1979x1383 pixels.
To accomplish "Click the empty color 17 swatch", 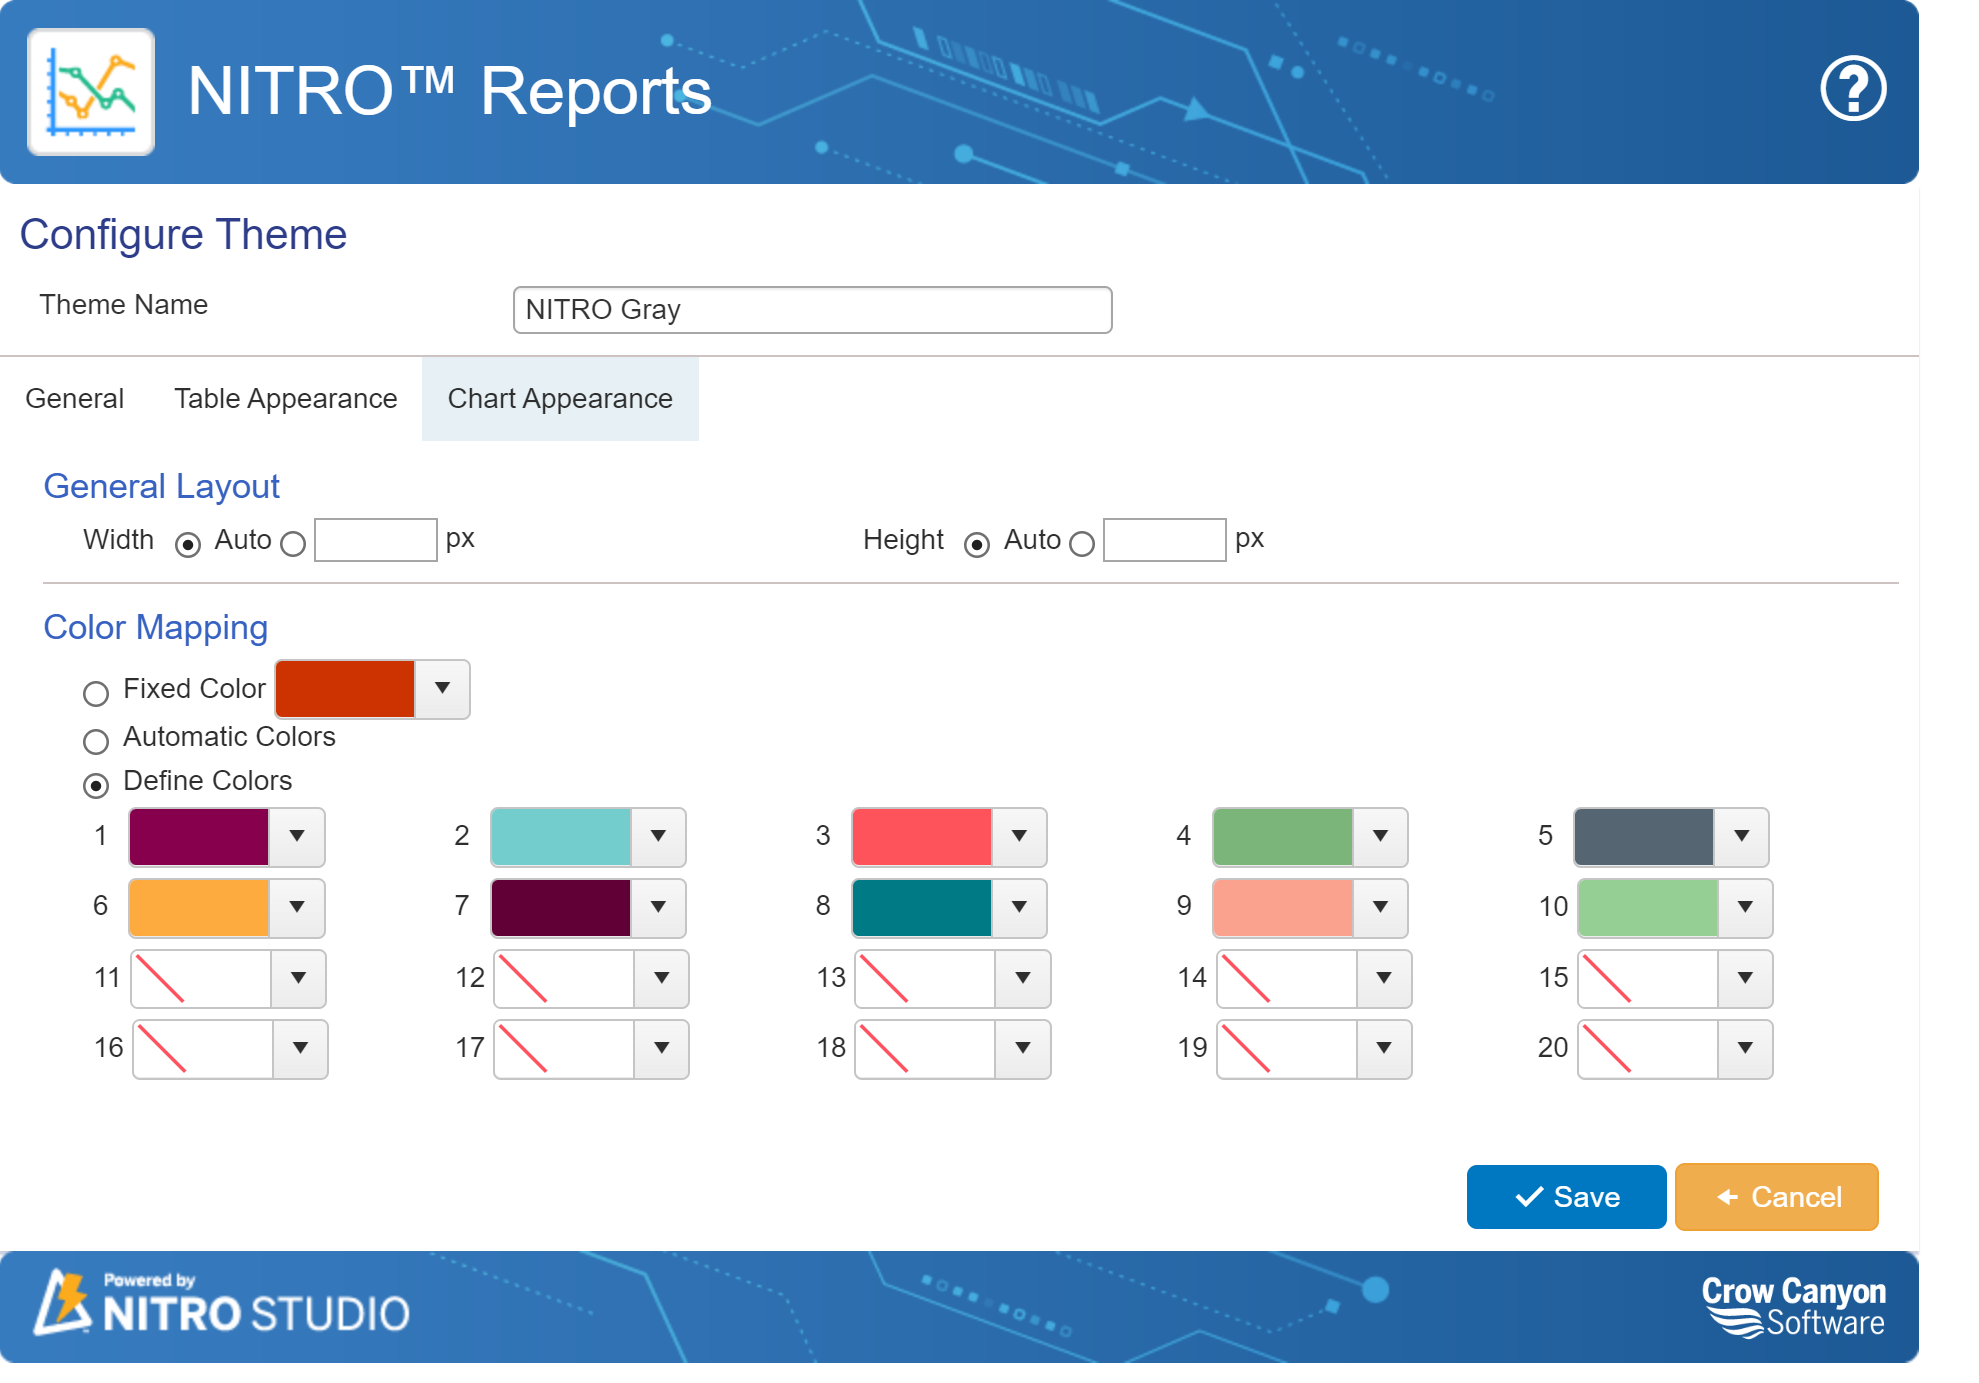I will [x=564, y=1049].
